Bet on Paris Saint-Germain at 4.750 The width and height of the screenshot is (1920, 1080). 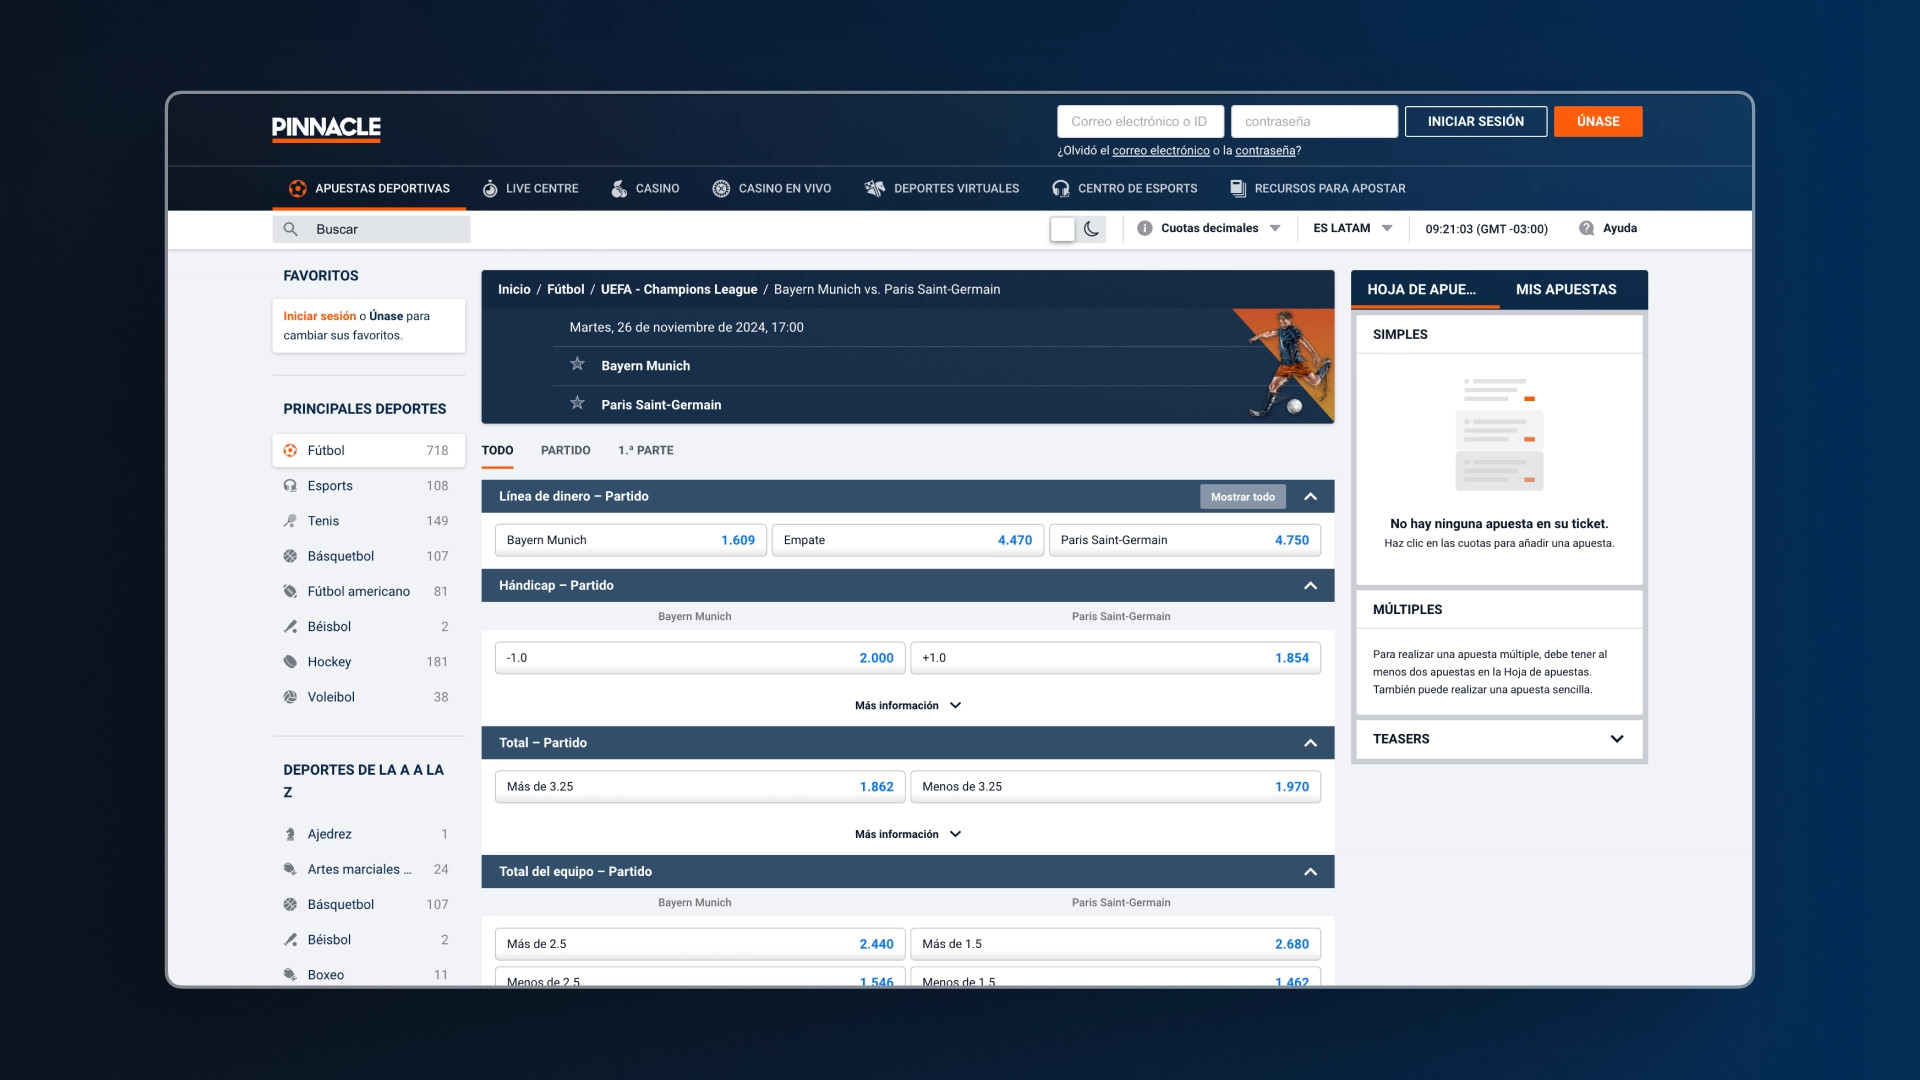tap(1185, 540)
